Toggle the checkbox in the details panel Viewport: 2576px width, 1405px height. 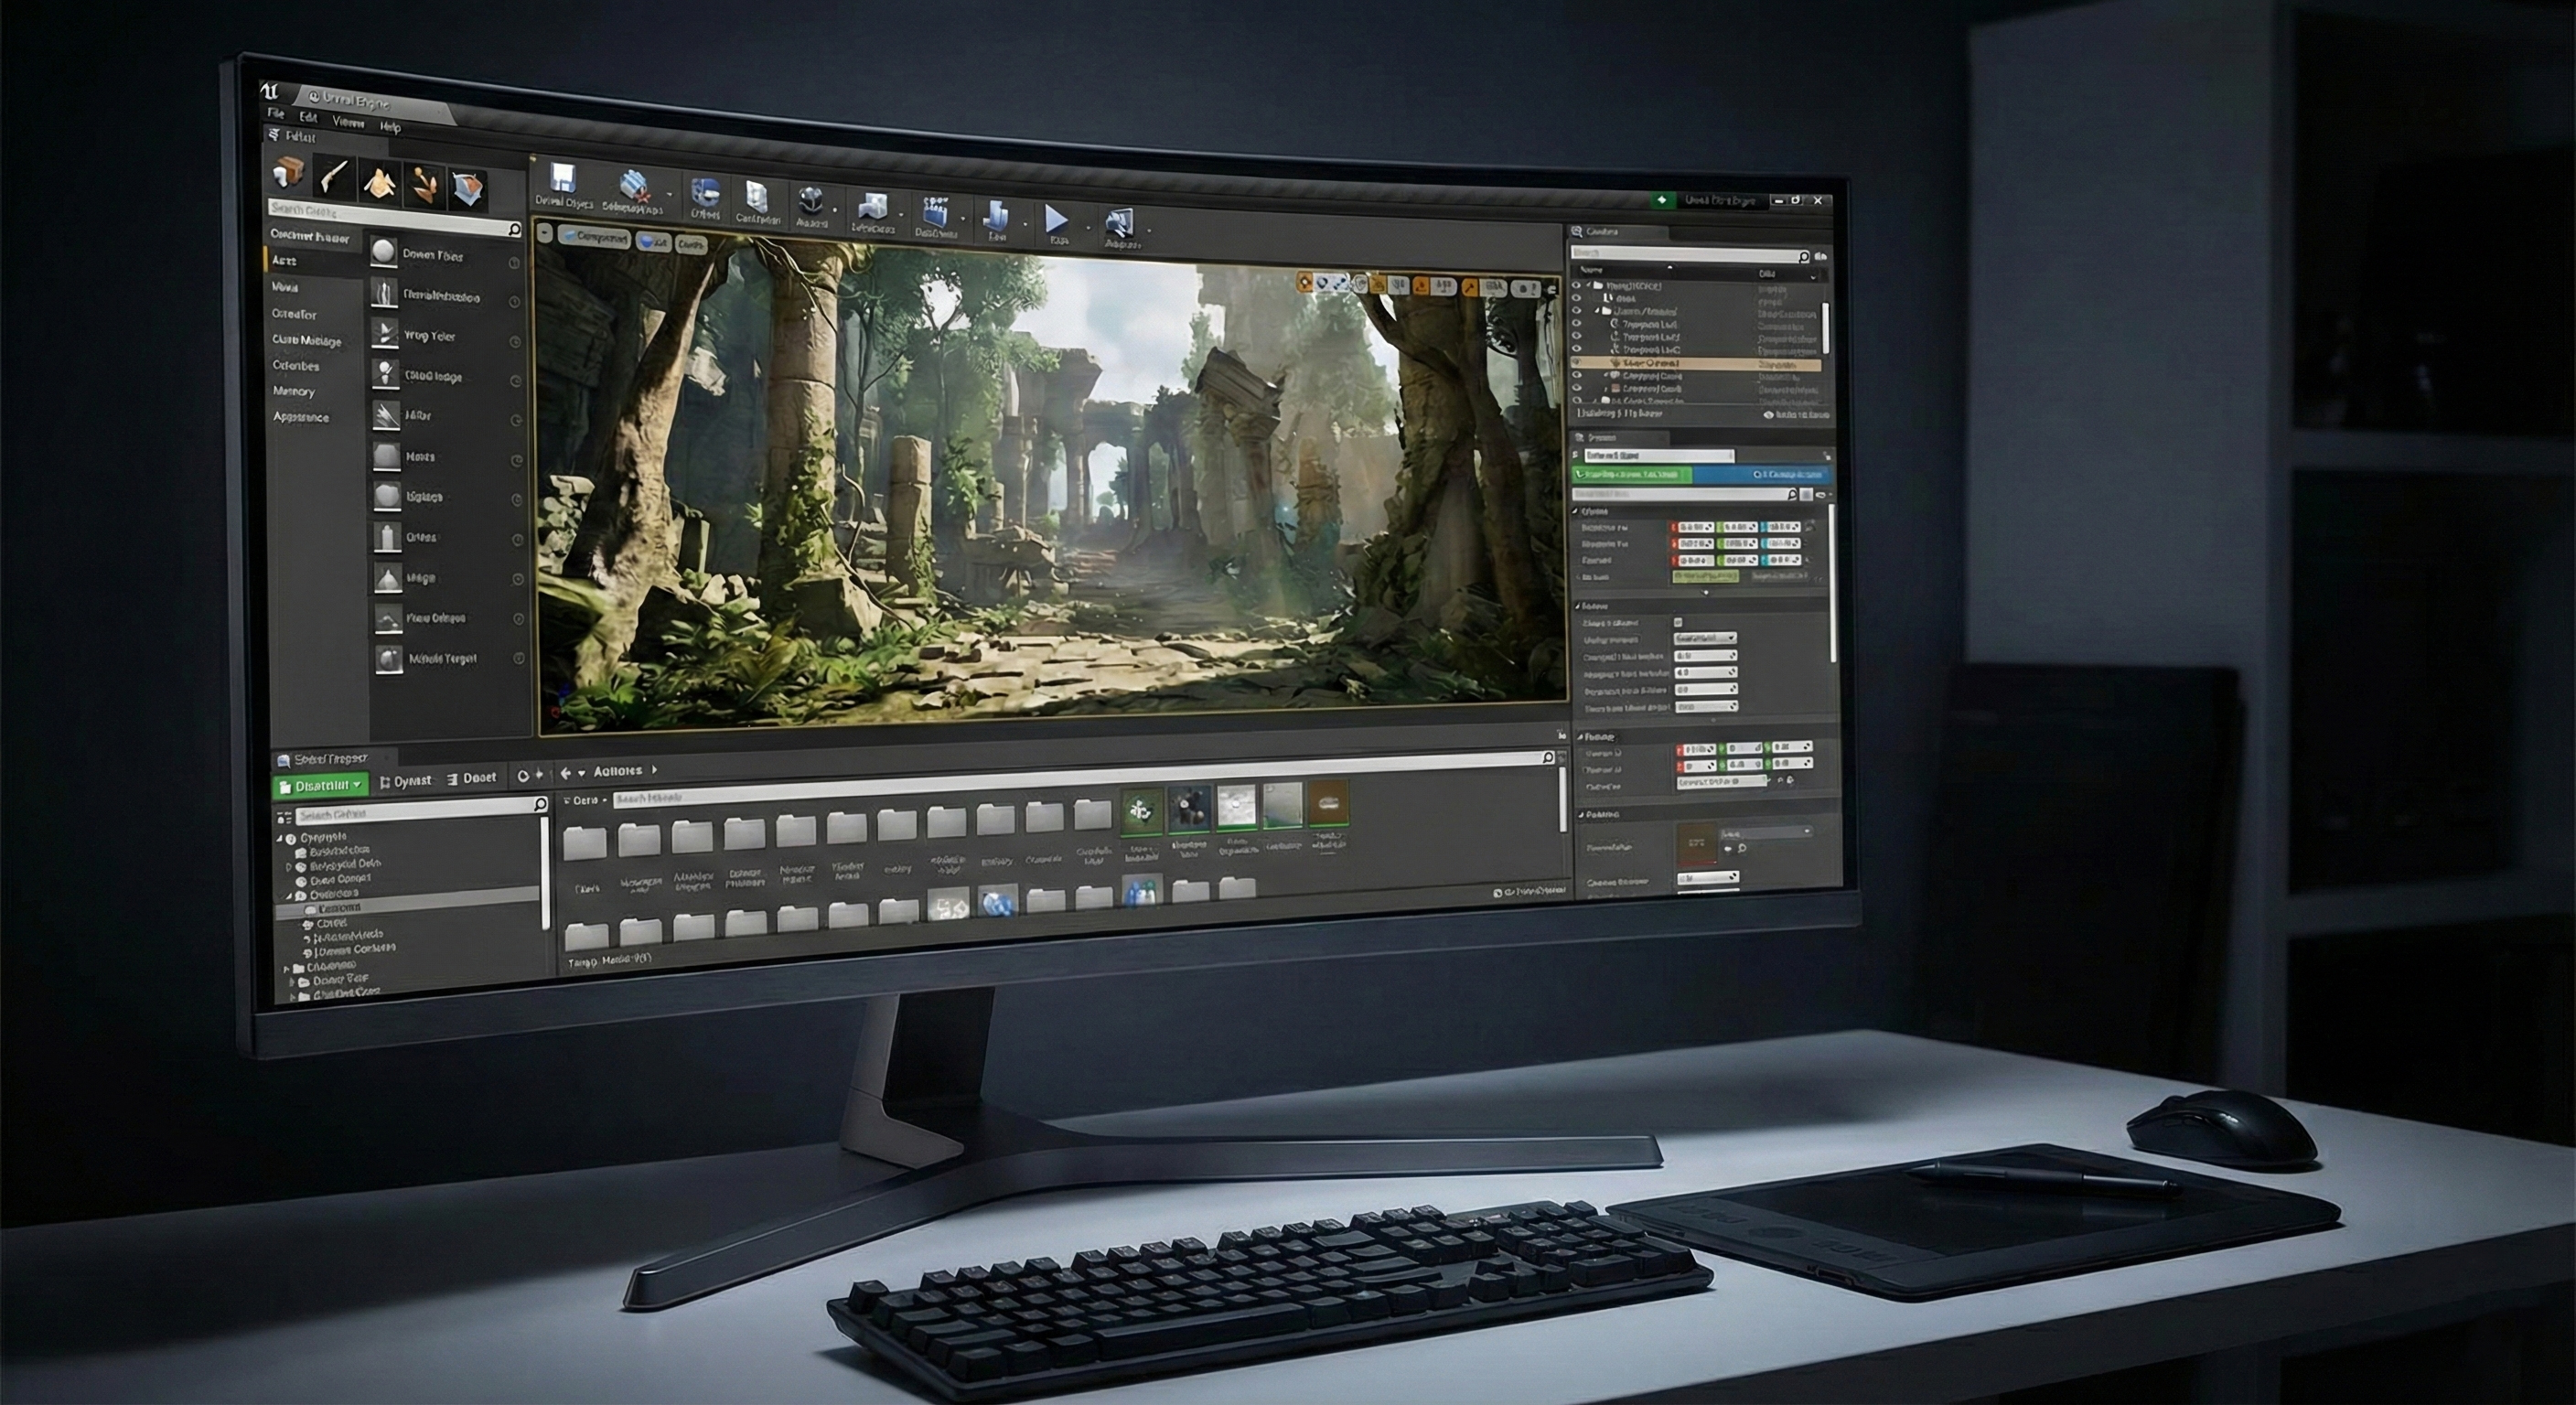1678,622
